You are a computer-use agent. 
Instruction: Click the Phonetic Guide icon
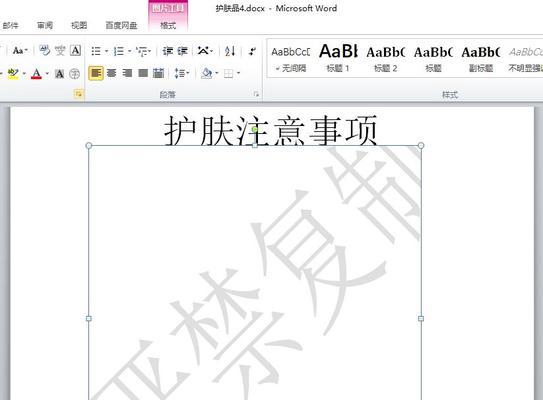(x=60, y=51)
